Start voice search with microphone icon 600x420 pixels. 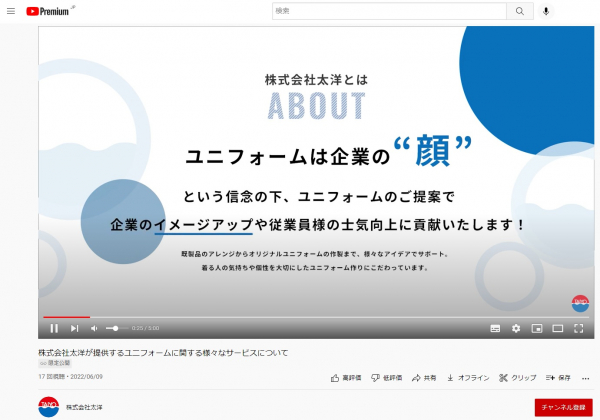click(546, 11)
